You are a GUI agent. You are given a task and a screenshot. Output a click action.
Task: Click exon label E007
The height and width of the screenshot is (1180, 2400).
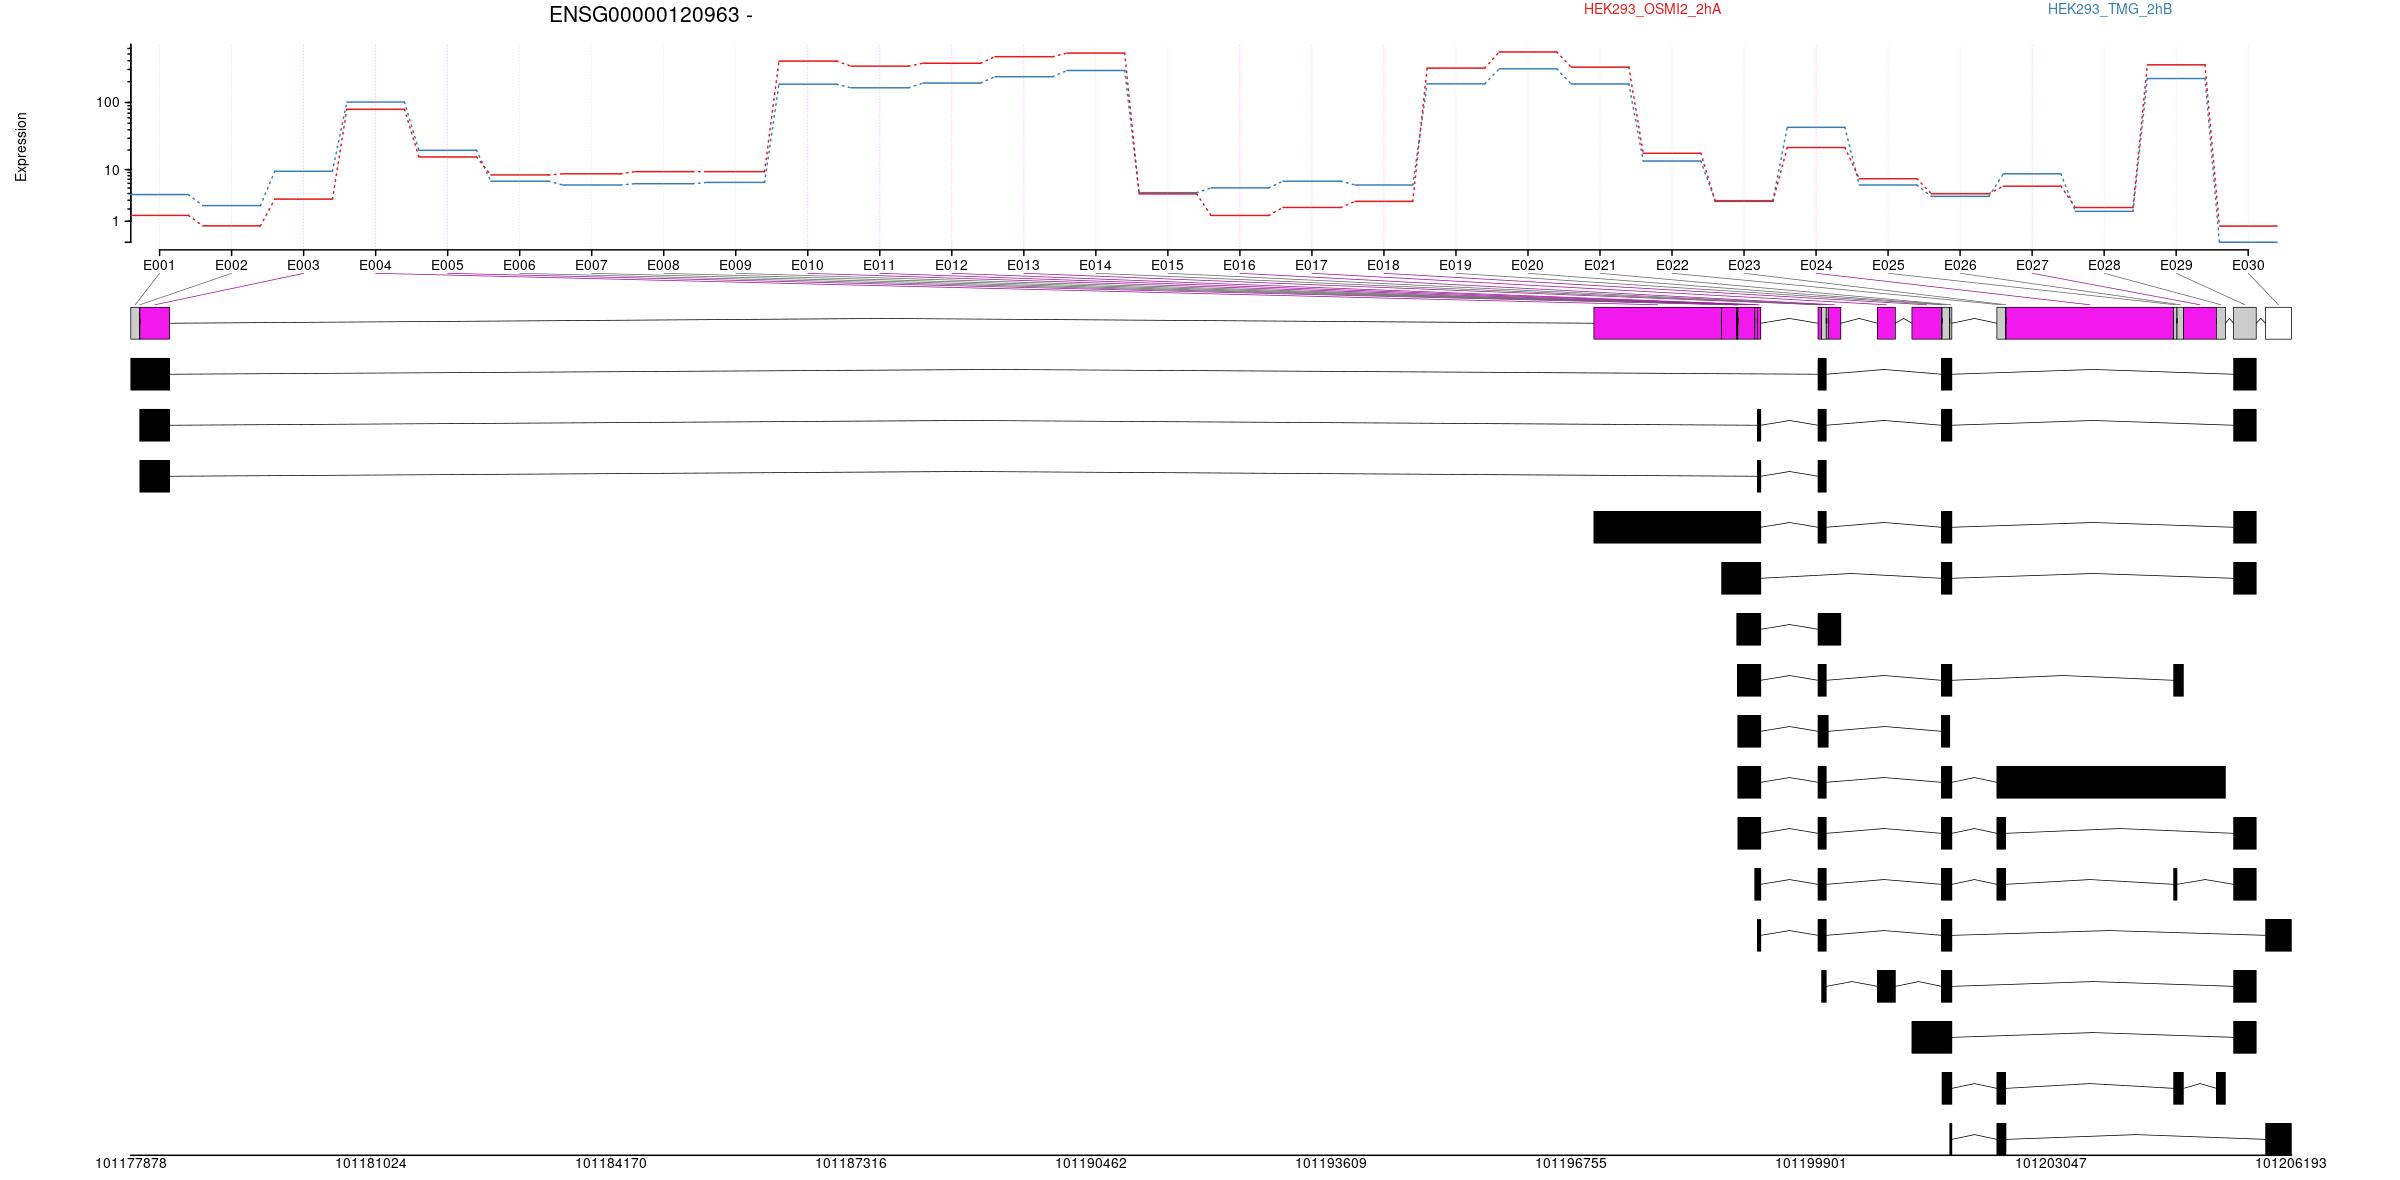591,265
